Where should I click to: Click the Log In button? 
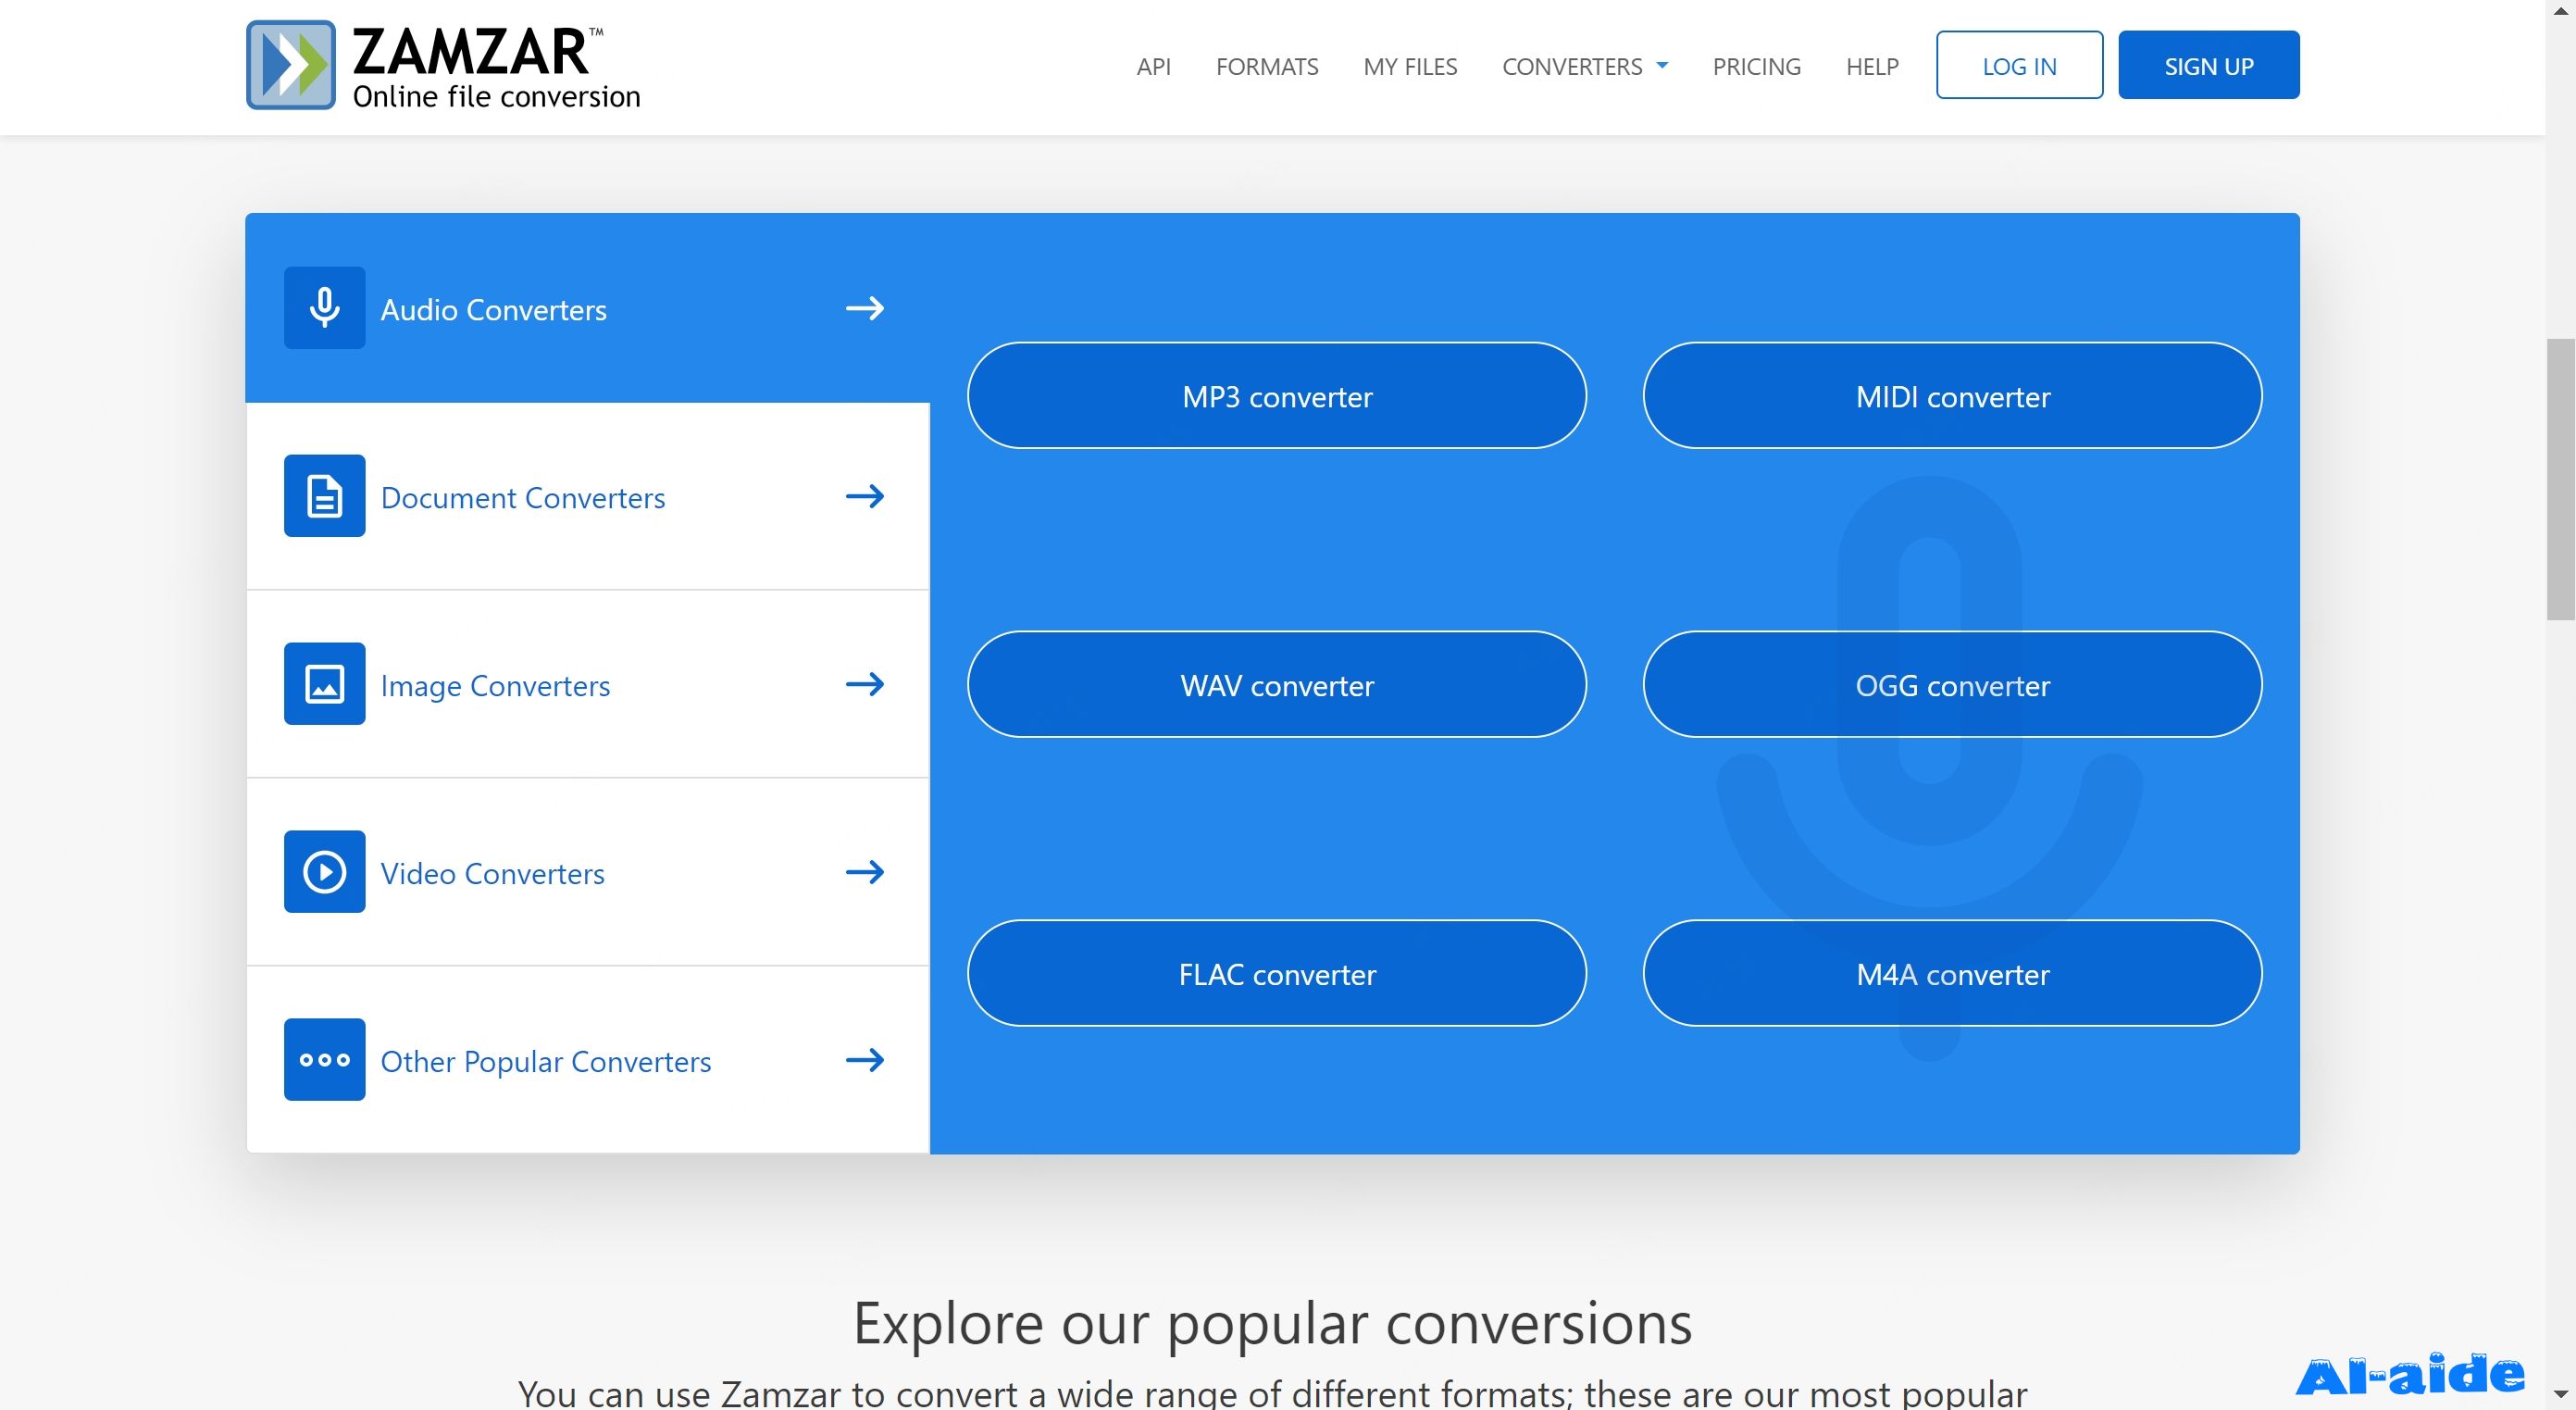click(2019, 65)
